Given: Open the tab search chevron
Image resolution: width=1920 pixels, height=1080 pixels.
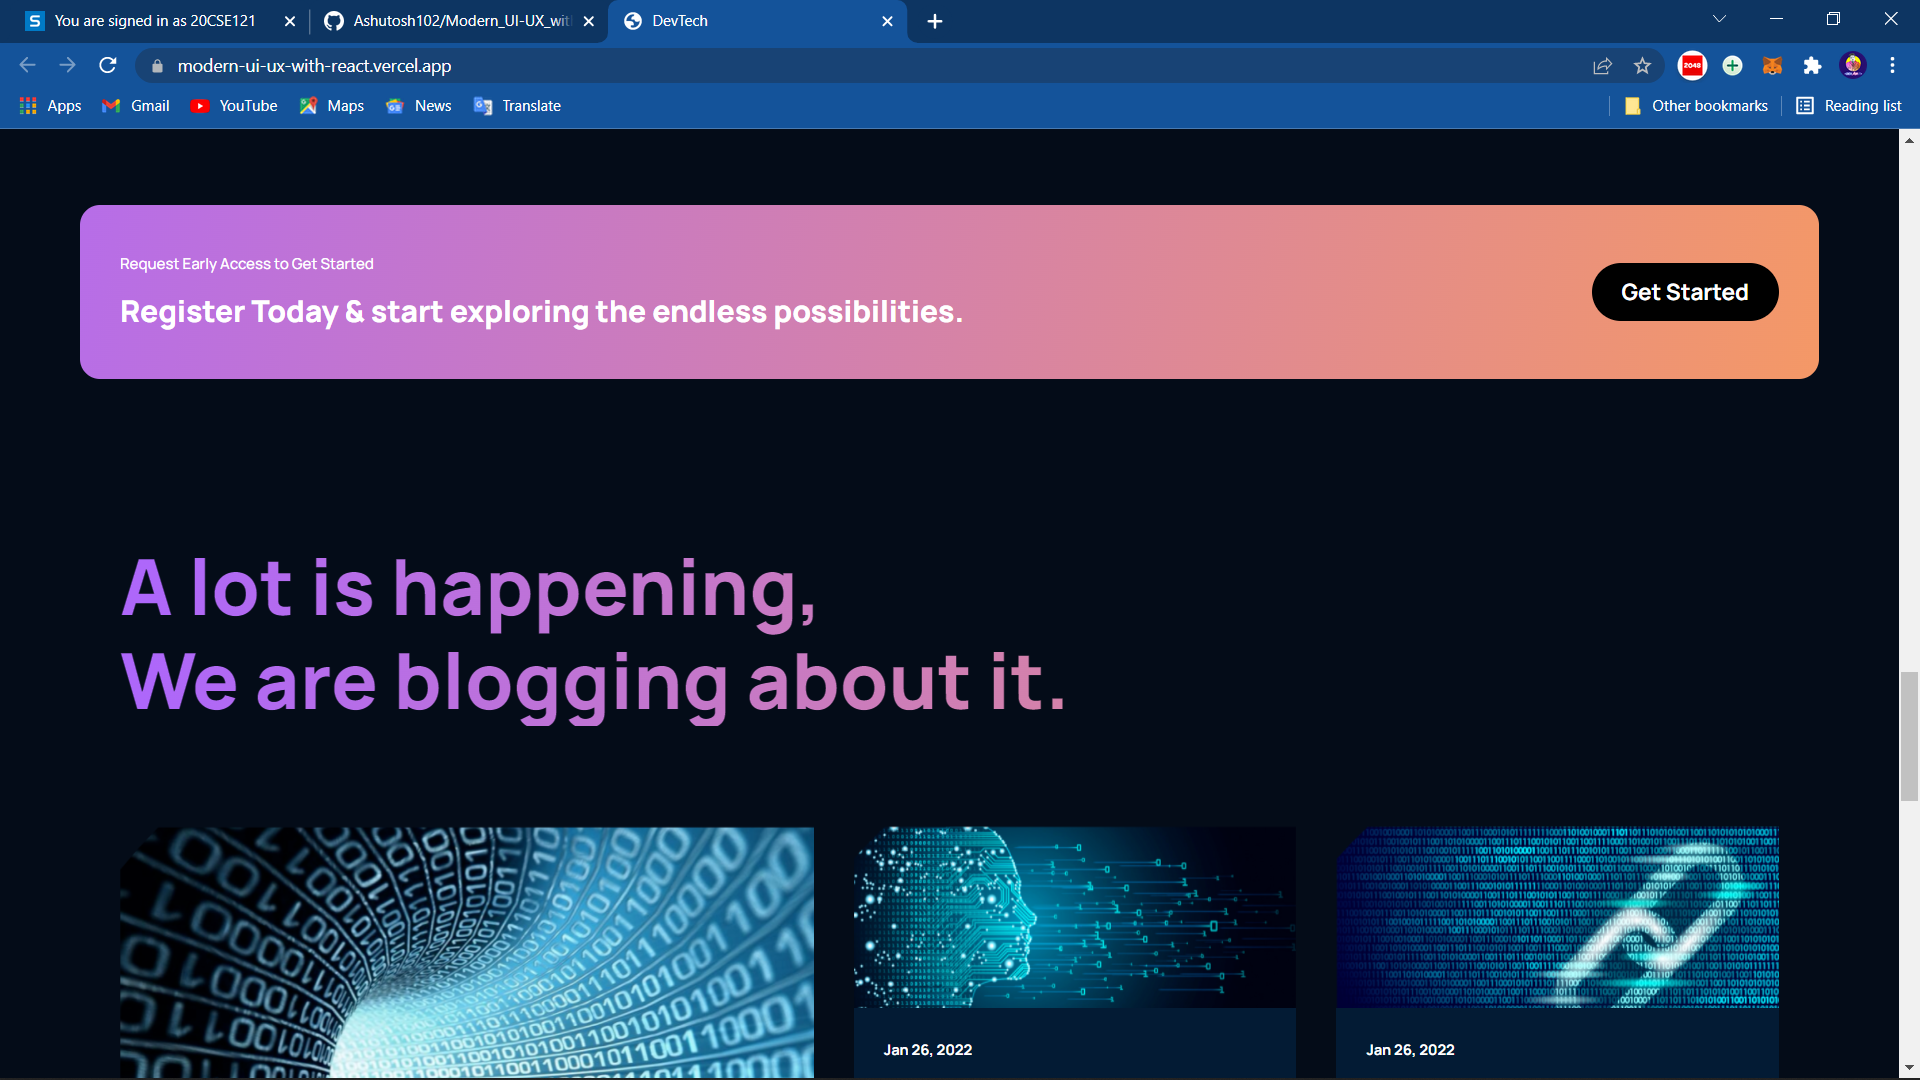Looking at the screenshot, I should tap(1719, 19).
